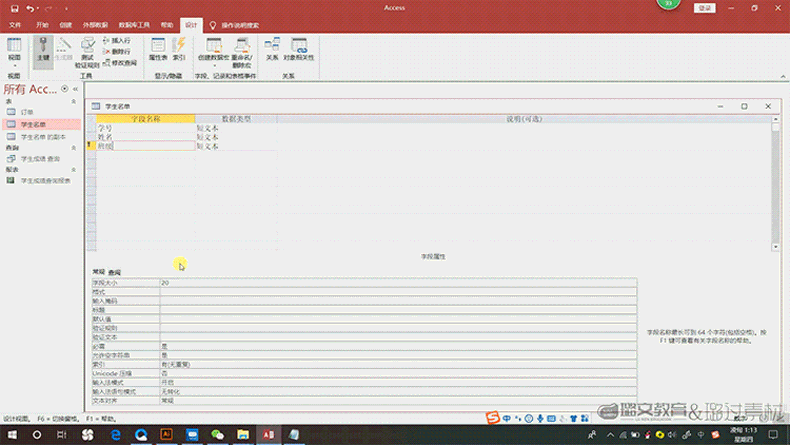Click the Unicode compression property value

click(x=398, y=373)
